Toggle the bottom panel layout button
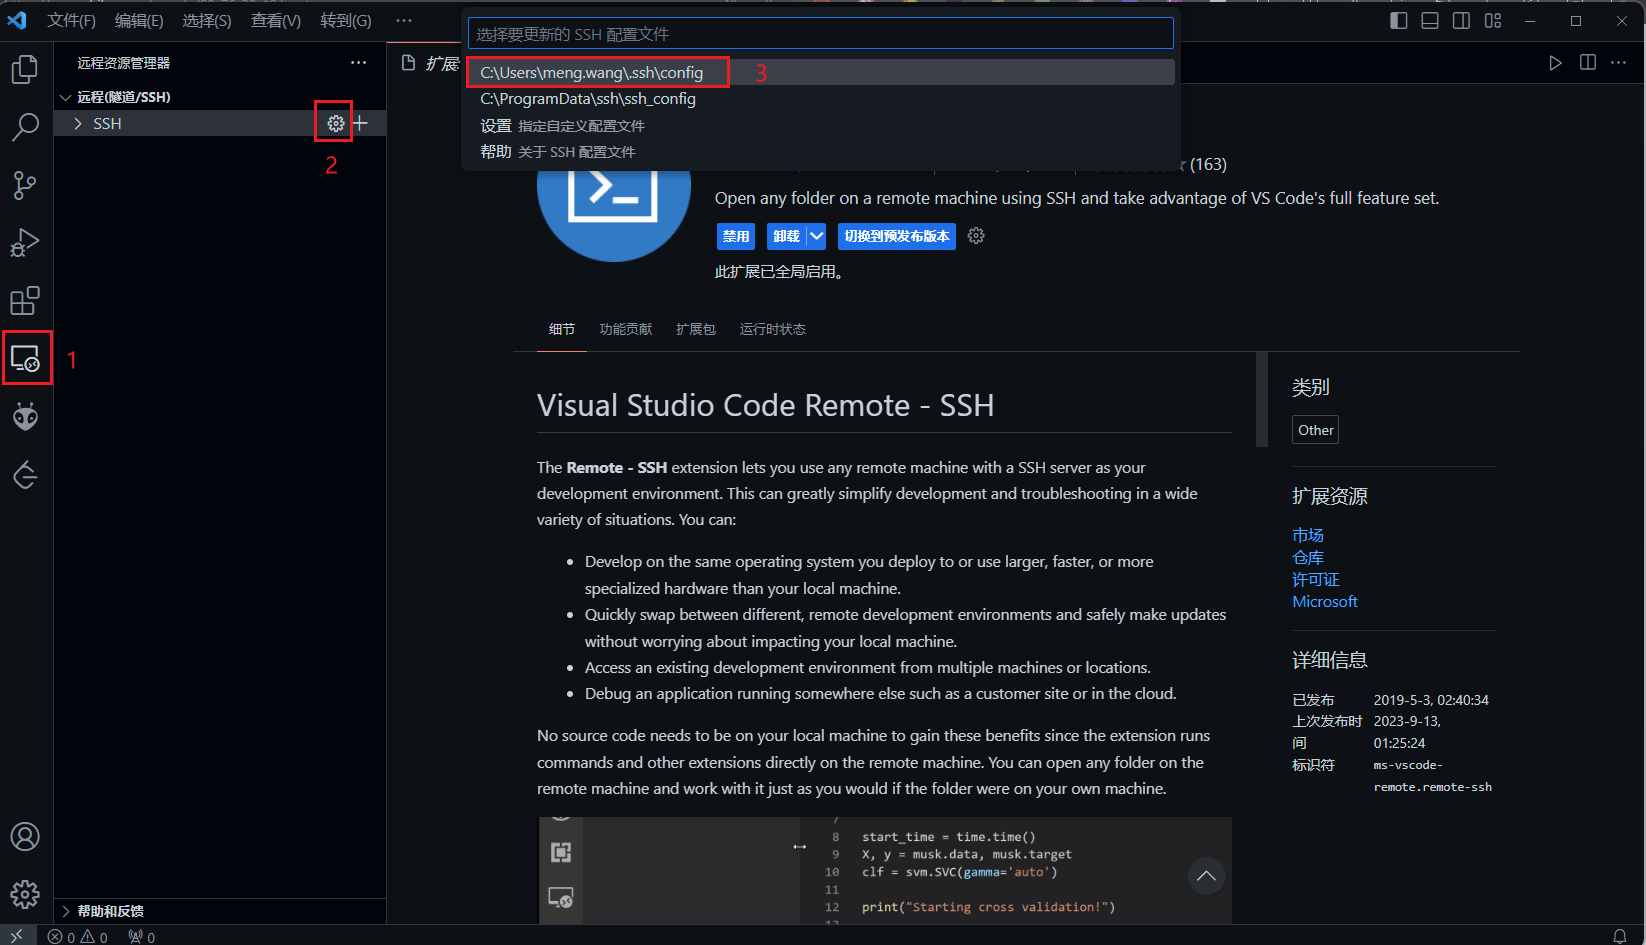The image size is (1646, 945). [x=1430, y=21]
